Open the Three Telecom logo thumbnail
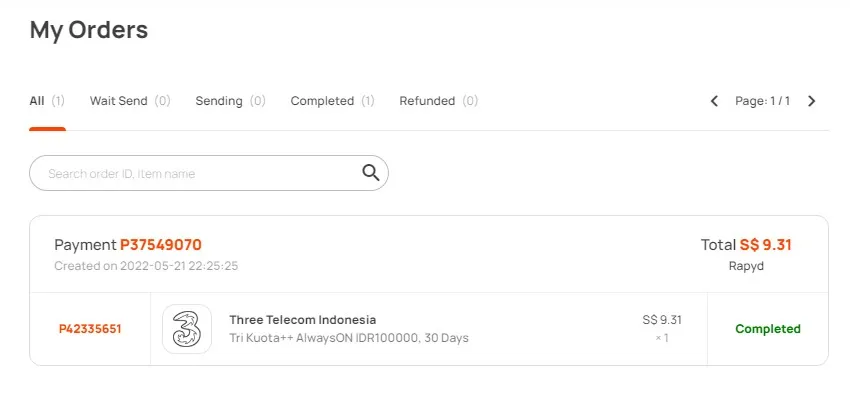This screenshot has width=850, height=401. pyautogui.click(x=187, y=329)
